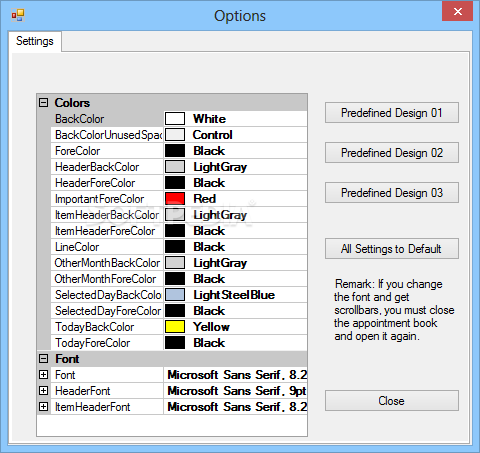Viewport: 480px width, 453px height.
Task: Select the SelectedDayBackColor property name
Action: [x=108, y=295]
